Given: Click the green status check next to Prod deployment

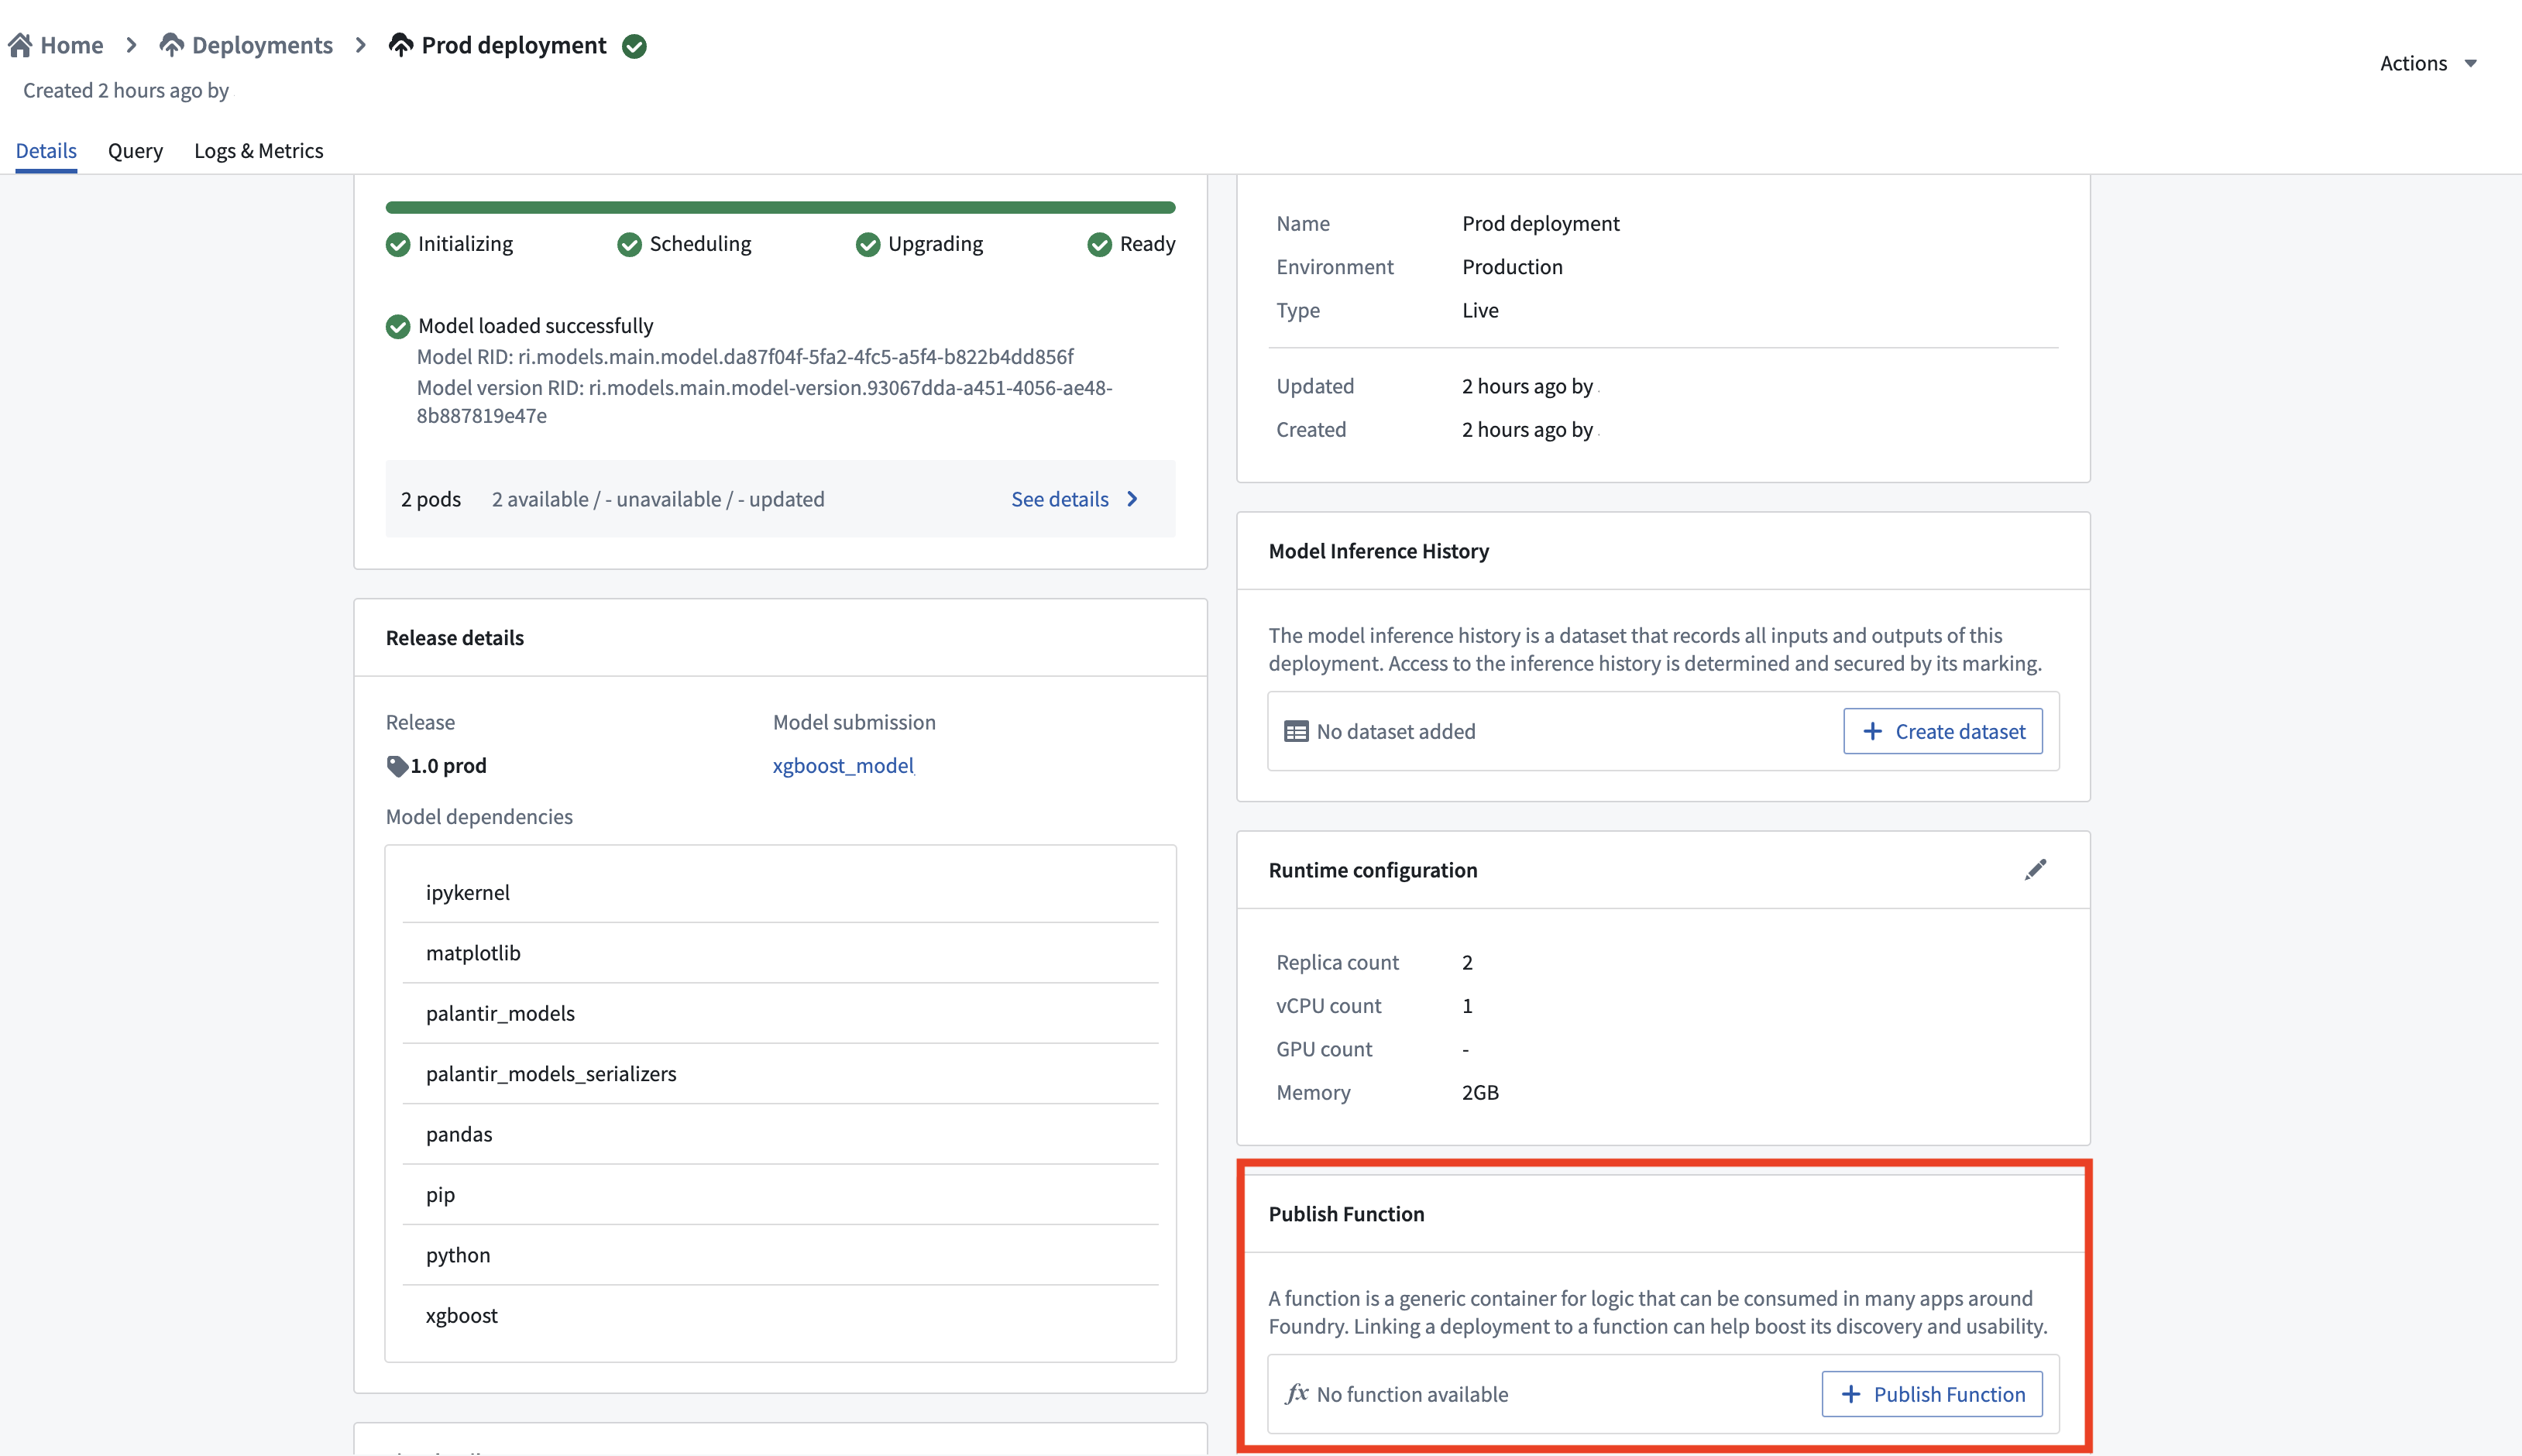Looking at the screenshot, I should pyautogui.click(x=634, y=46).
